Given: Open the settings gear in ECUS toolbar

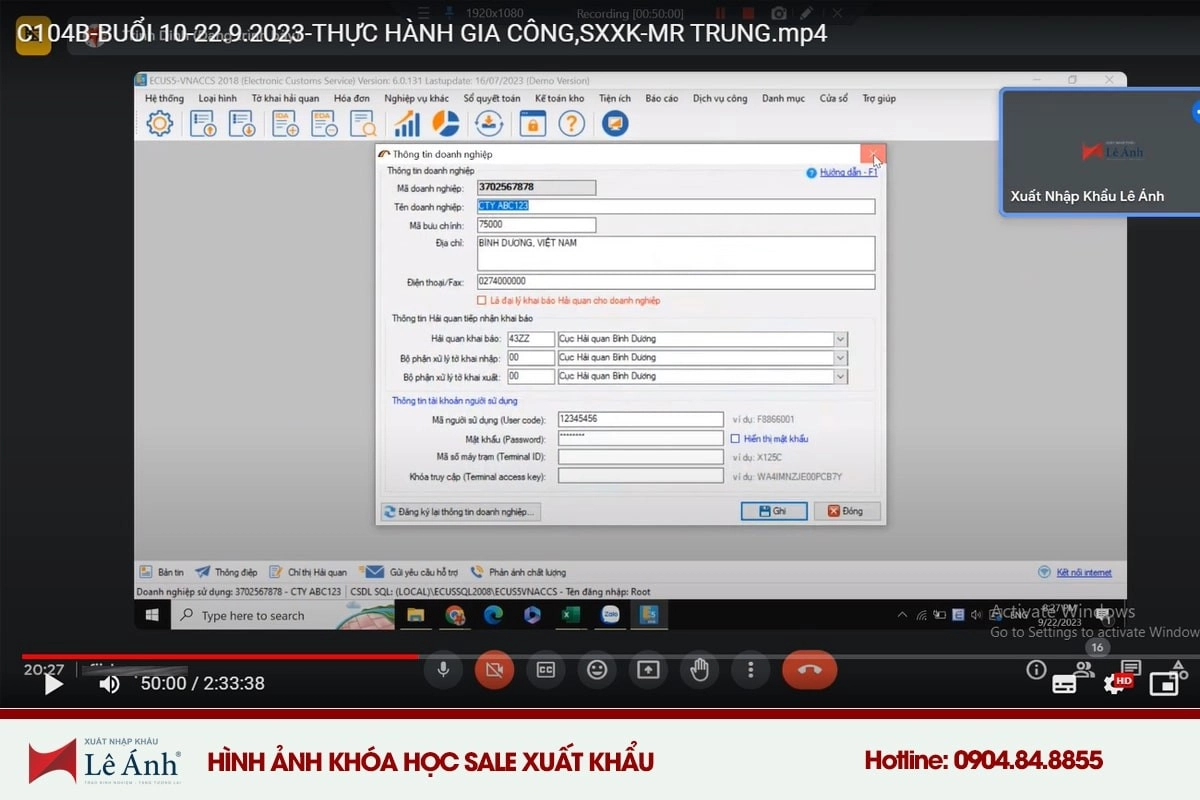Looking at the screenshot, I should coord(159,123).
